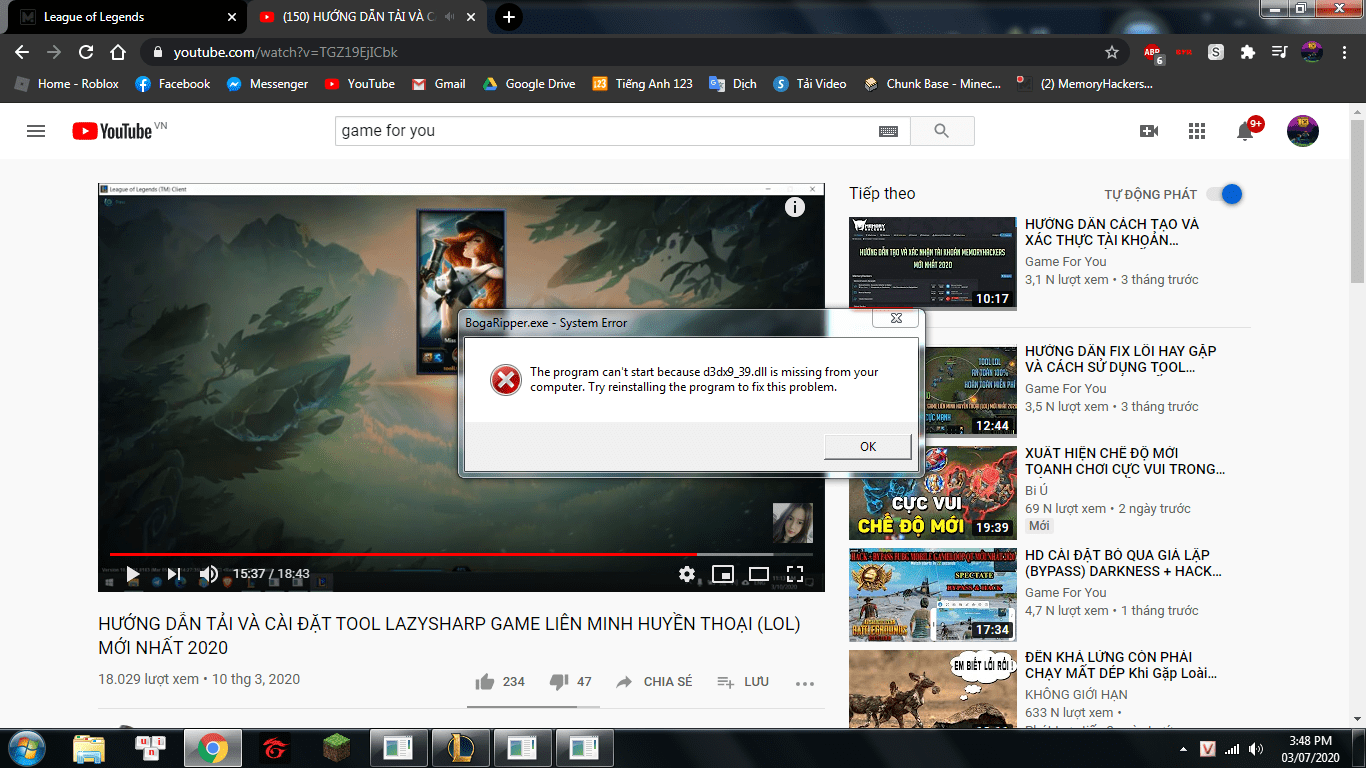The image size is (1366, 768).
Task: Open the create video camera icon
Action: 1149,131
